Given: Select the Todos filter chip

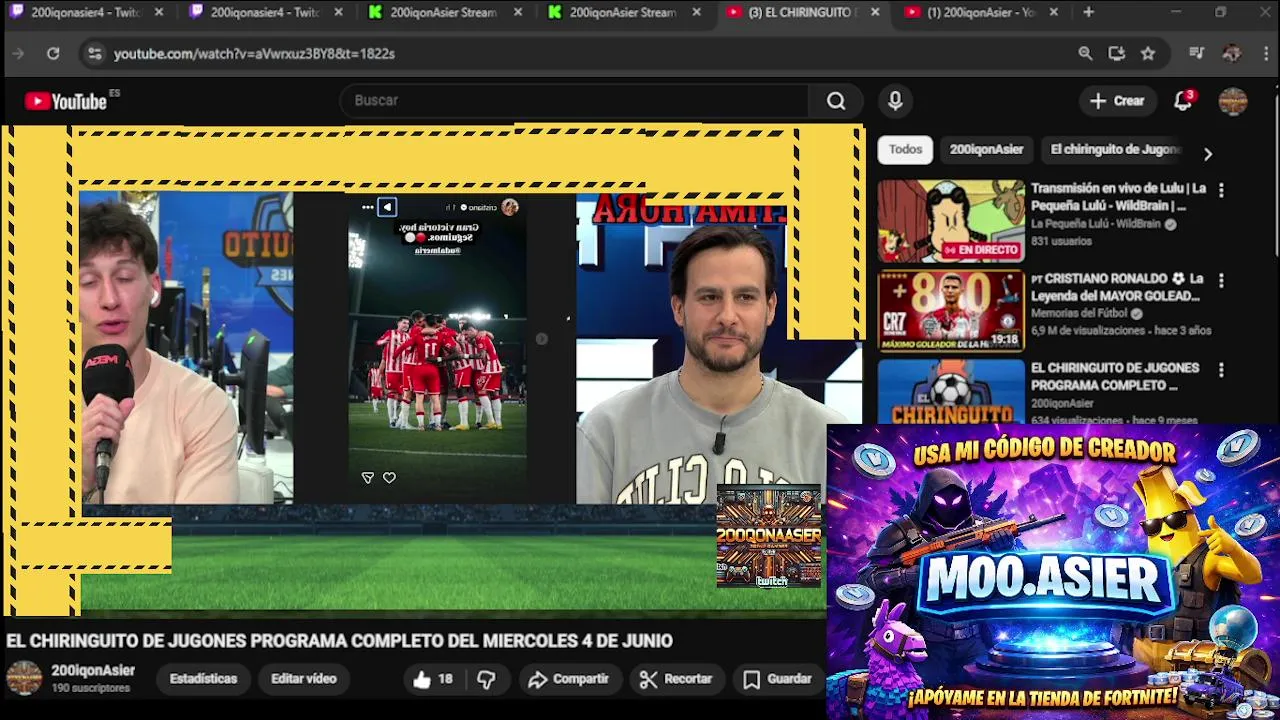Looking at the screenshot, I should [905, 149].
